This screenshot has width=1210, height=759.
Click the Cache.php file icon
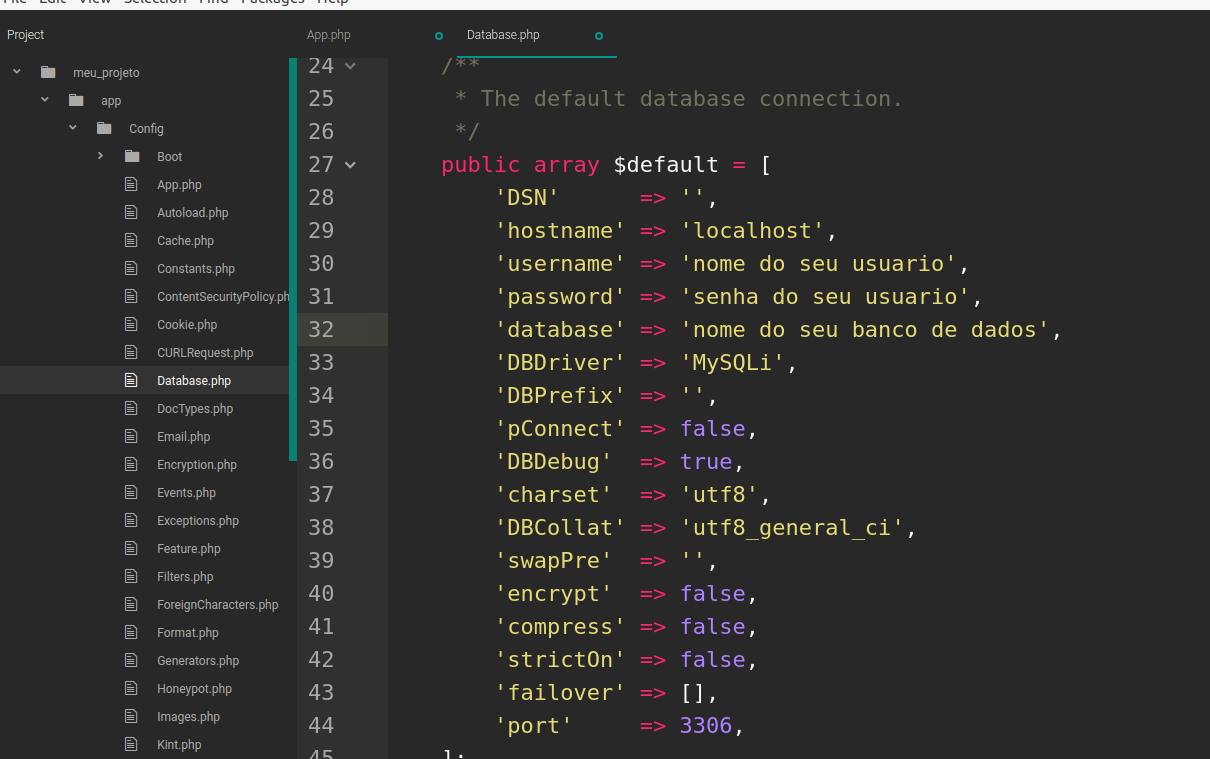tap(131, 240)
